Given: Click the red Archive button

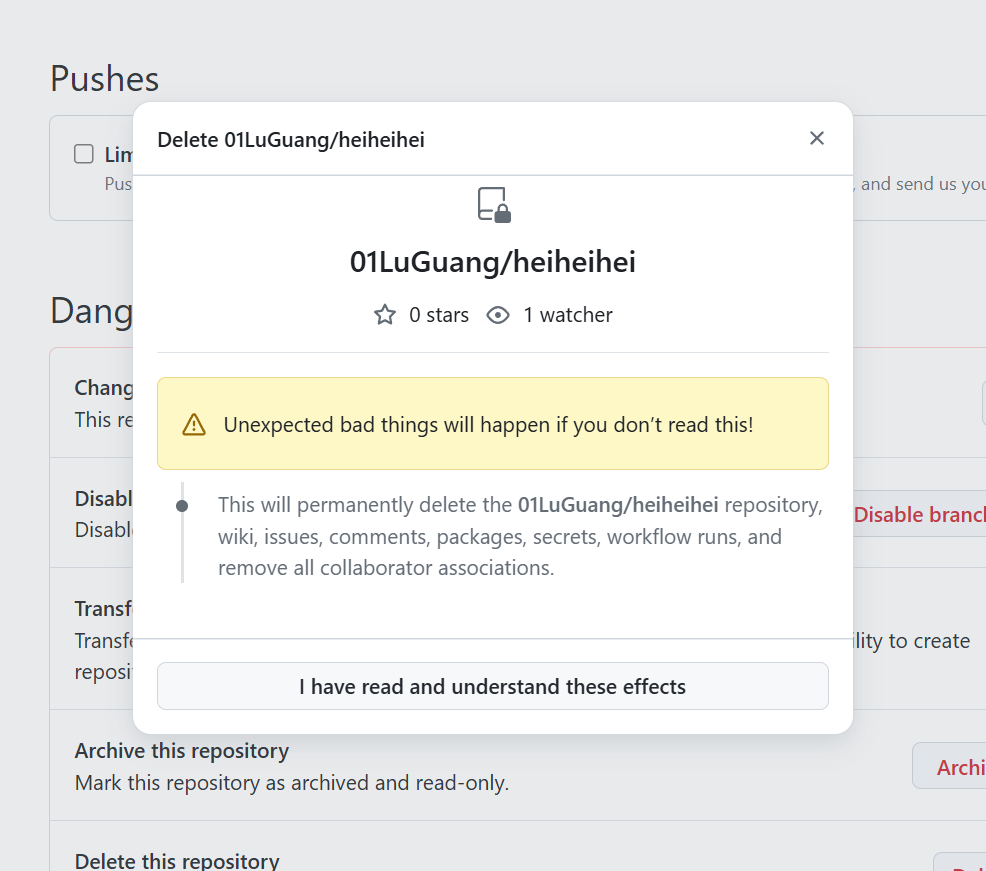Looking at the screenshot, I should click(x=950, y=766).
